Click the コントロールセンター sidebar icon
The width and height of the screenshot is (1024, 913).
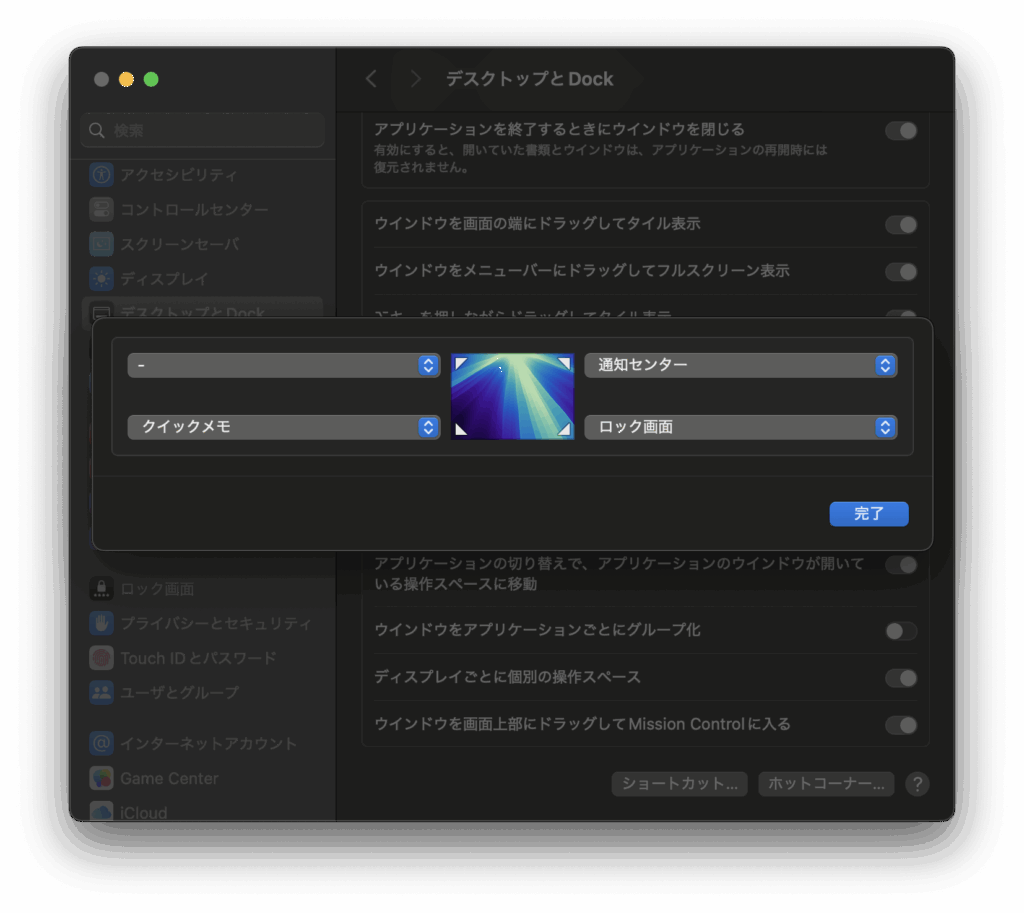[101, 210]
